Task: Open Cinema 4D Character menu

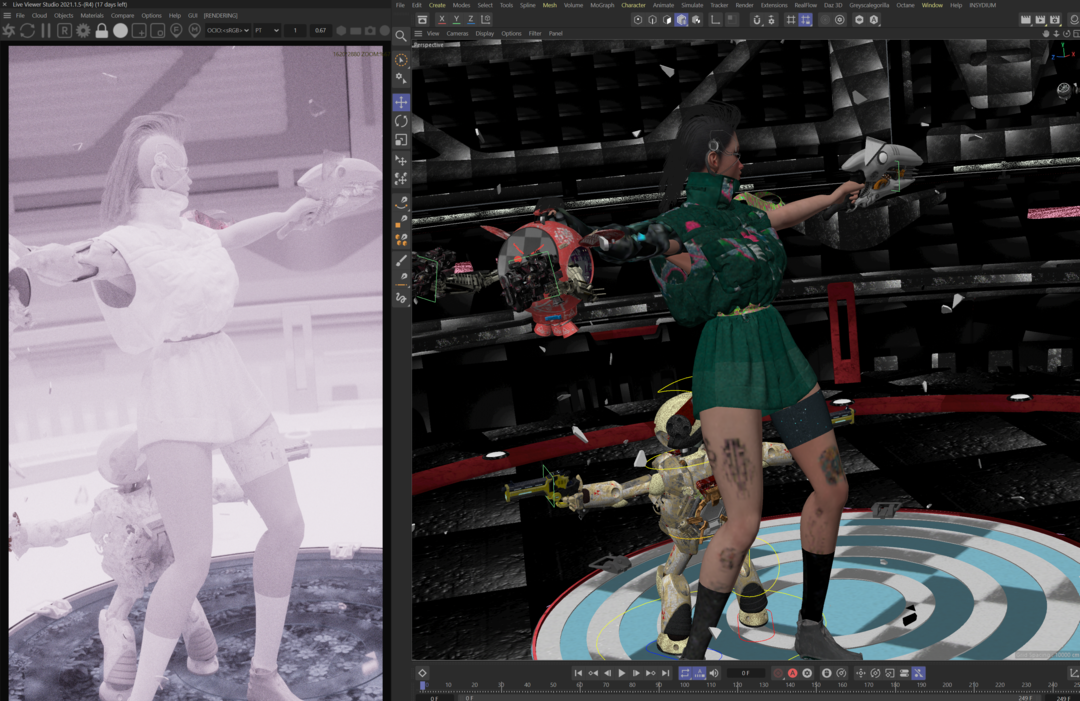Action: click(x=633, y=5)
